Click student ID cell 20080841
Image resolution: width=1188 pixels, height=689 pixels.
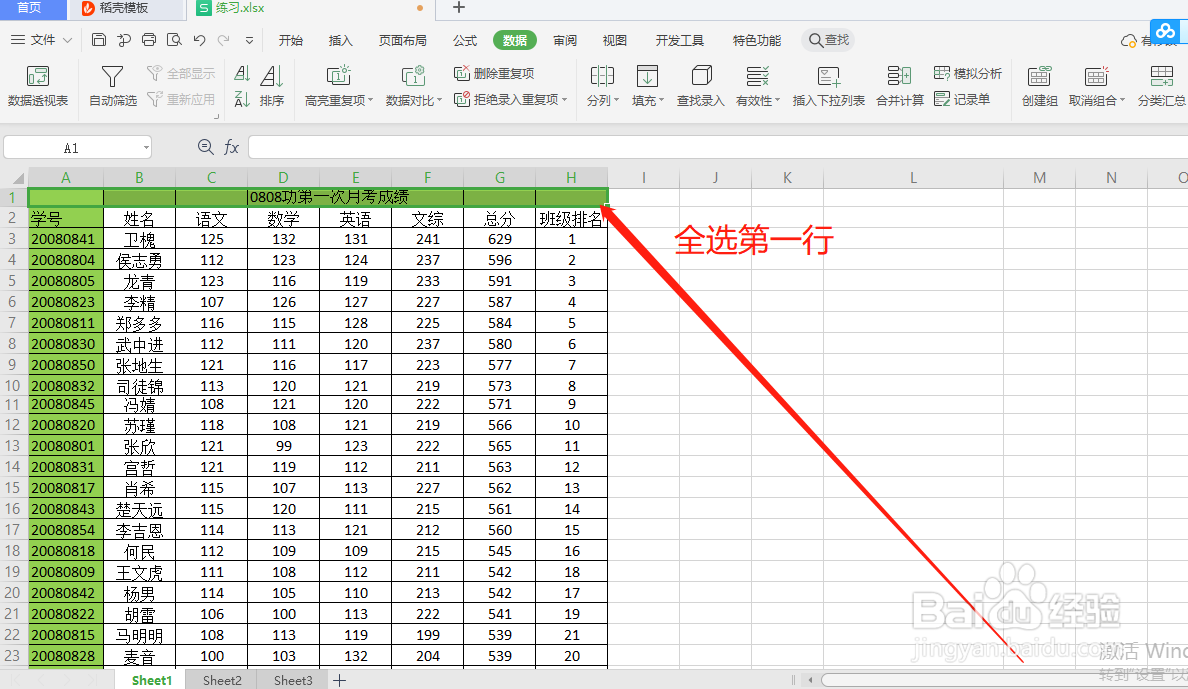[66, 240]
